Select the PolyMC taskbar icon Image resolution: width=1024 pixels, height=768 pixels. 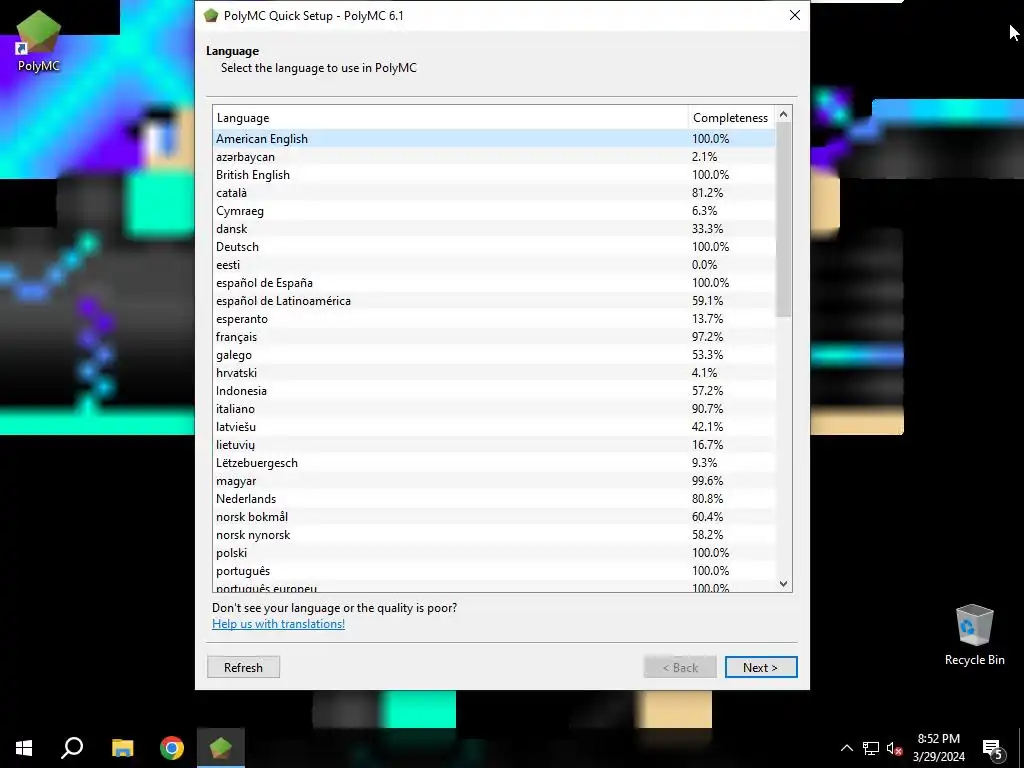pyautogui.click(x=221, y=748)
